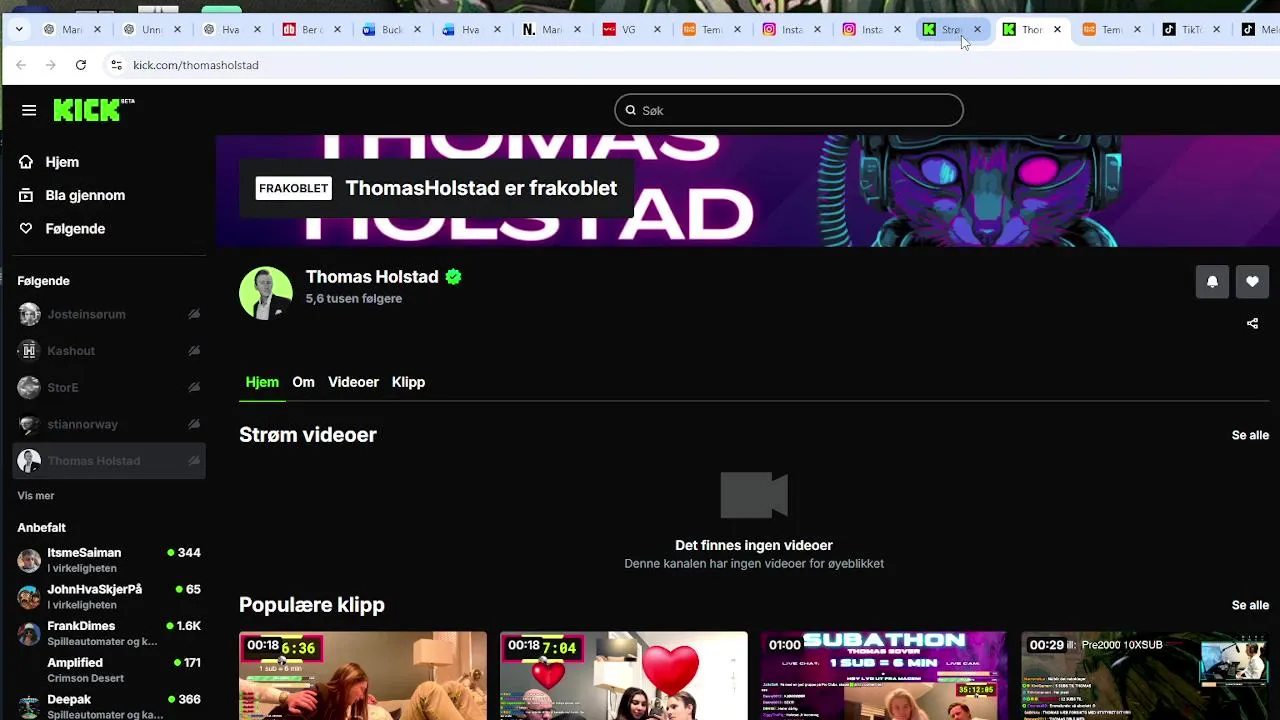
Task: Toggle muted notifications for Josteinsørum
Action: 194,314
